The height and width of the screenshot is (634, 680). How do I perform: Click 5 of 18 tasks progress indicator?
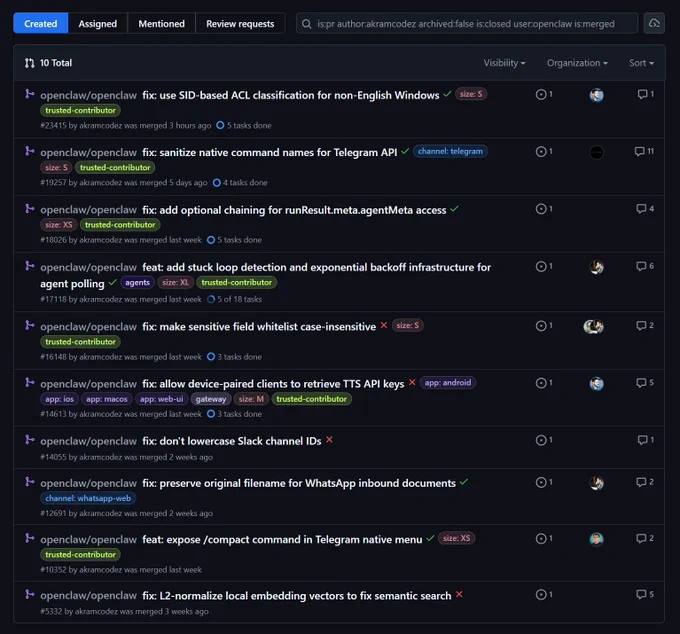point(235,299)
